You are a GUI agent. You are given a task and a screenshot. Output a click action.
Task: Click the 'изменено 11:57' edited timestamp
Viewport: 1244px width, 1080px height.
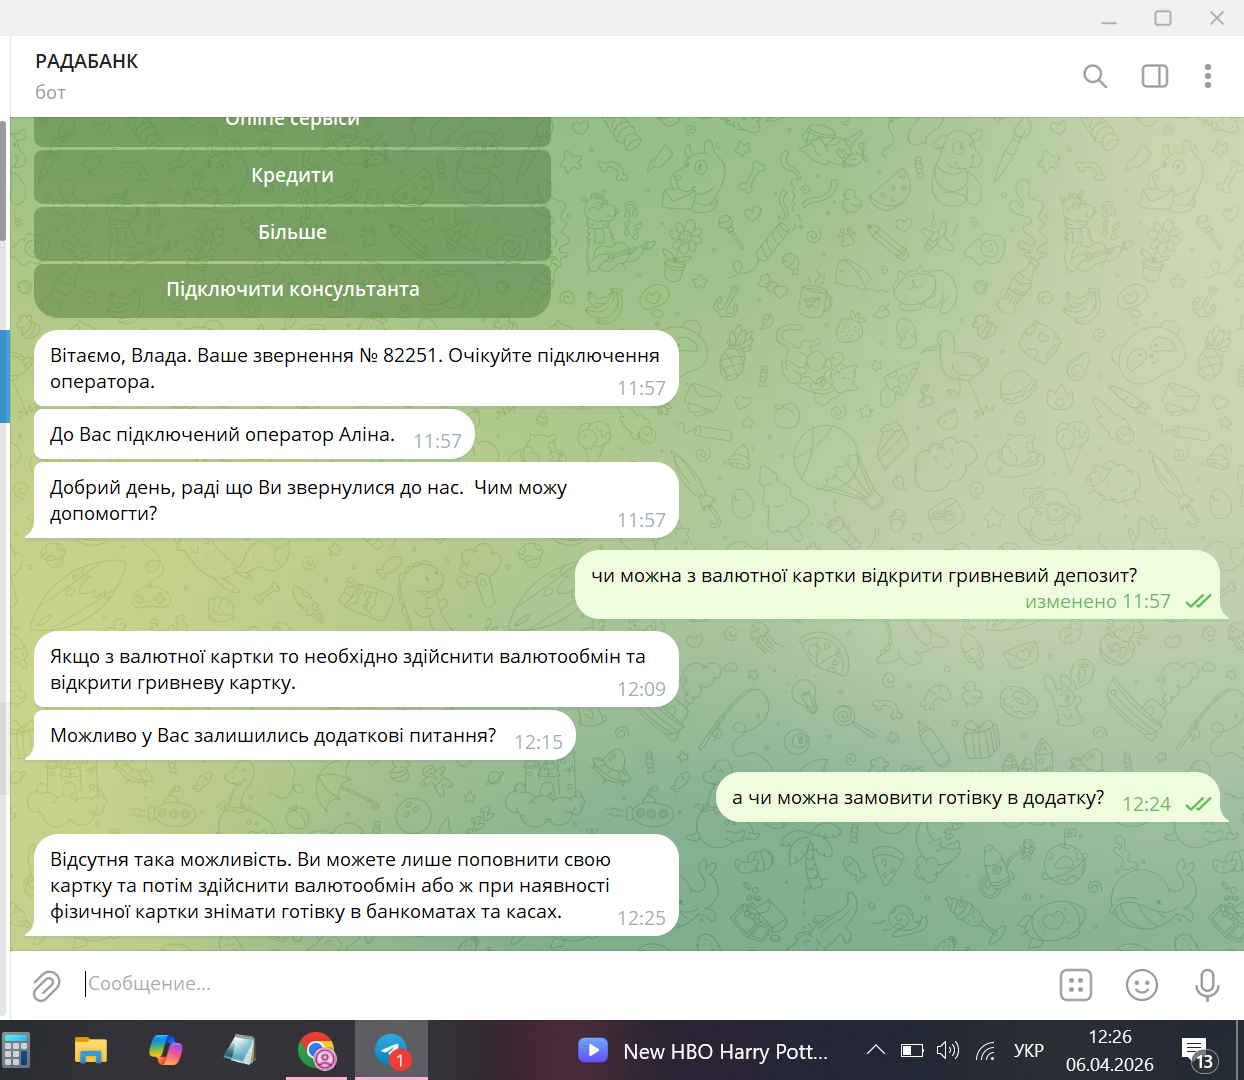pyautogui.click(x=1097, y=602)
